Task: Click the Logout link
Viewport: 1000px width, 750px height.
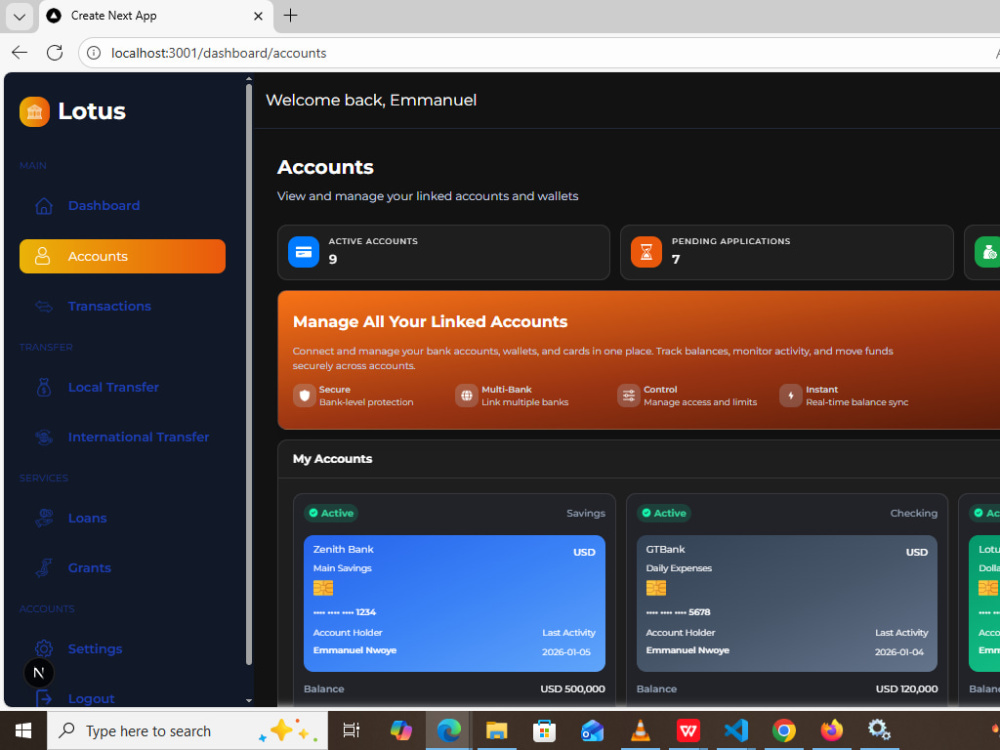Action: point(122,698)
